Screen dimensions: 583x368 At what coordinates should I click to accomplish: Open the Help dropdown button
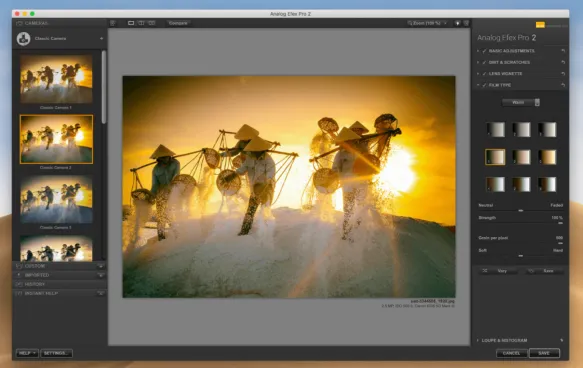(x=27, y=353)
